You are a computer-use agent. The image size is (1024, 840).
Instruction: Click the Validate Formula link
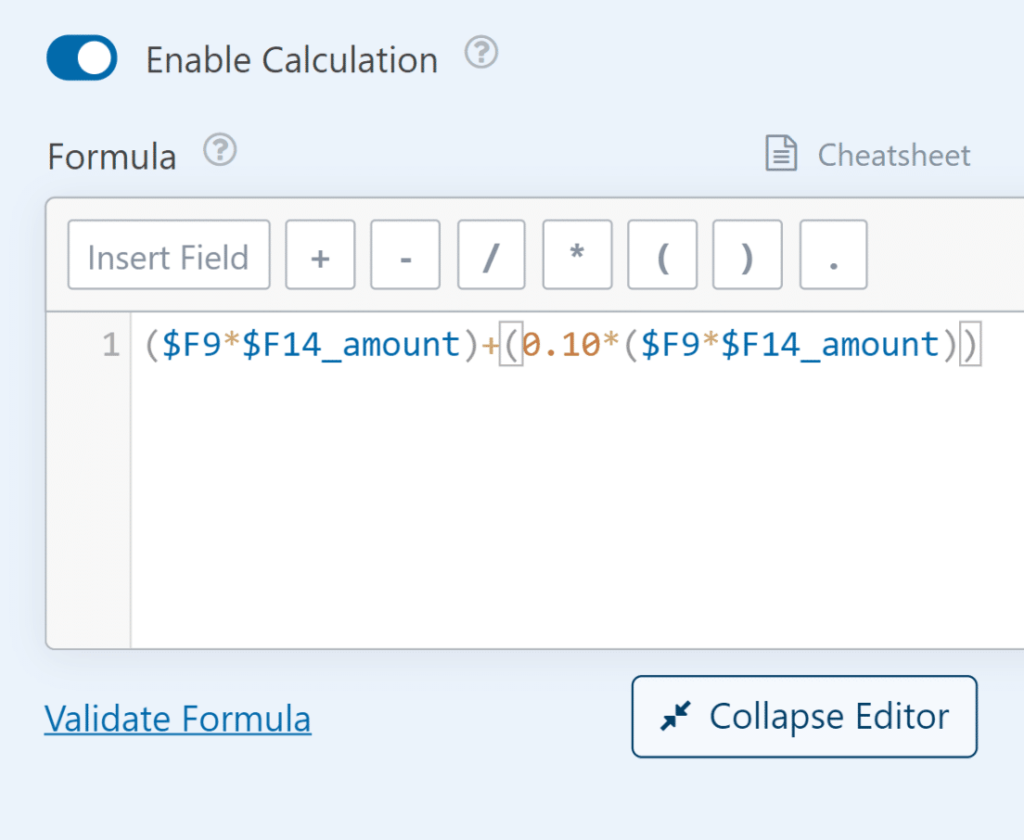pyautogui.click(x=177, y=718)
